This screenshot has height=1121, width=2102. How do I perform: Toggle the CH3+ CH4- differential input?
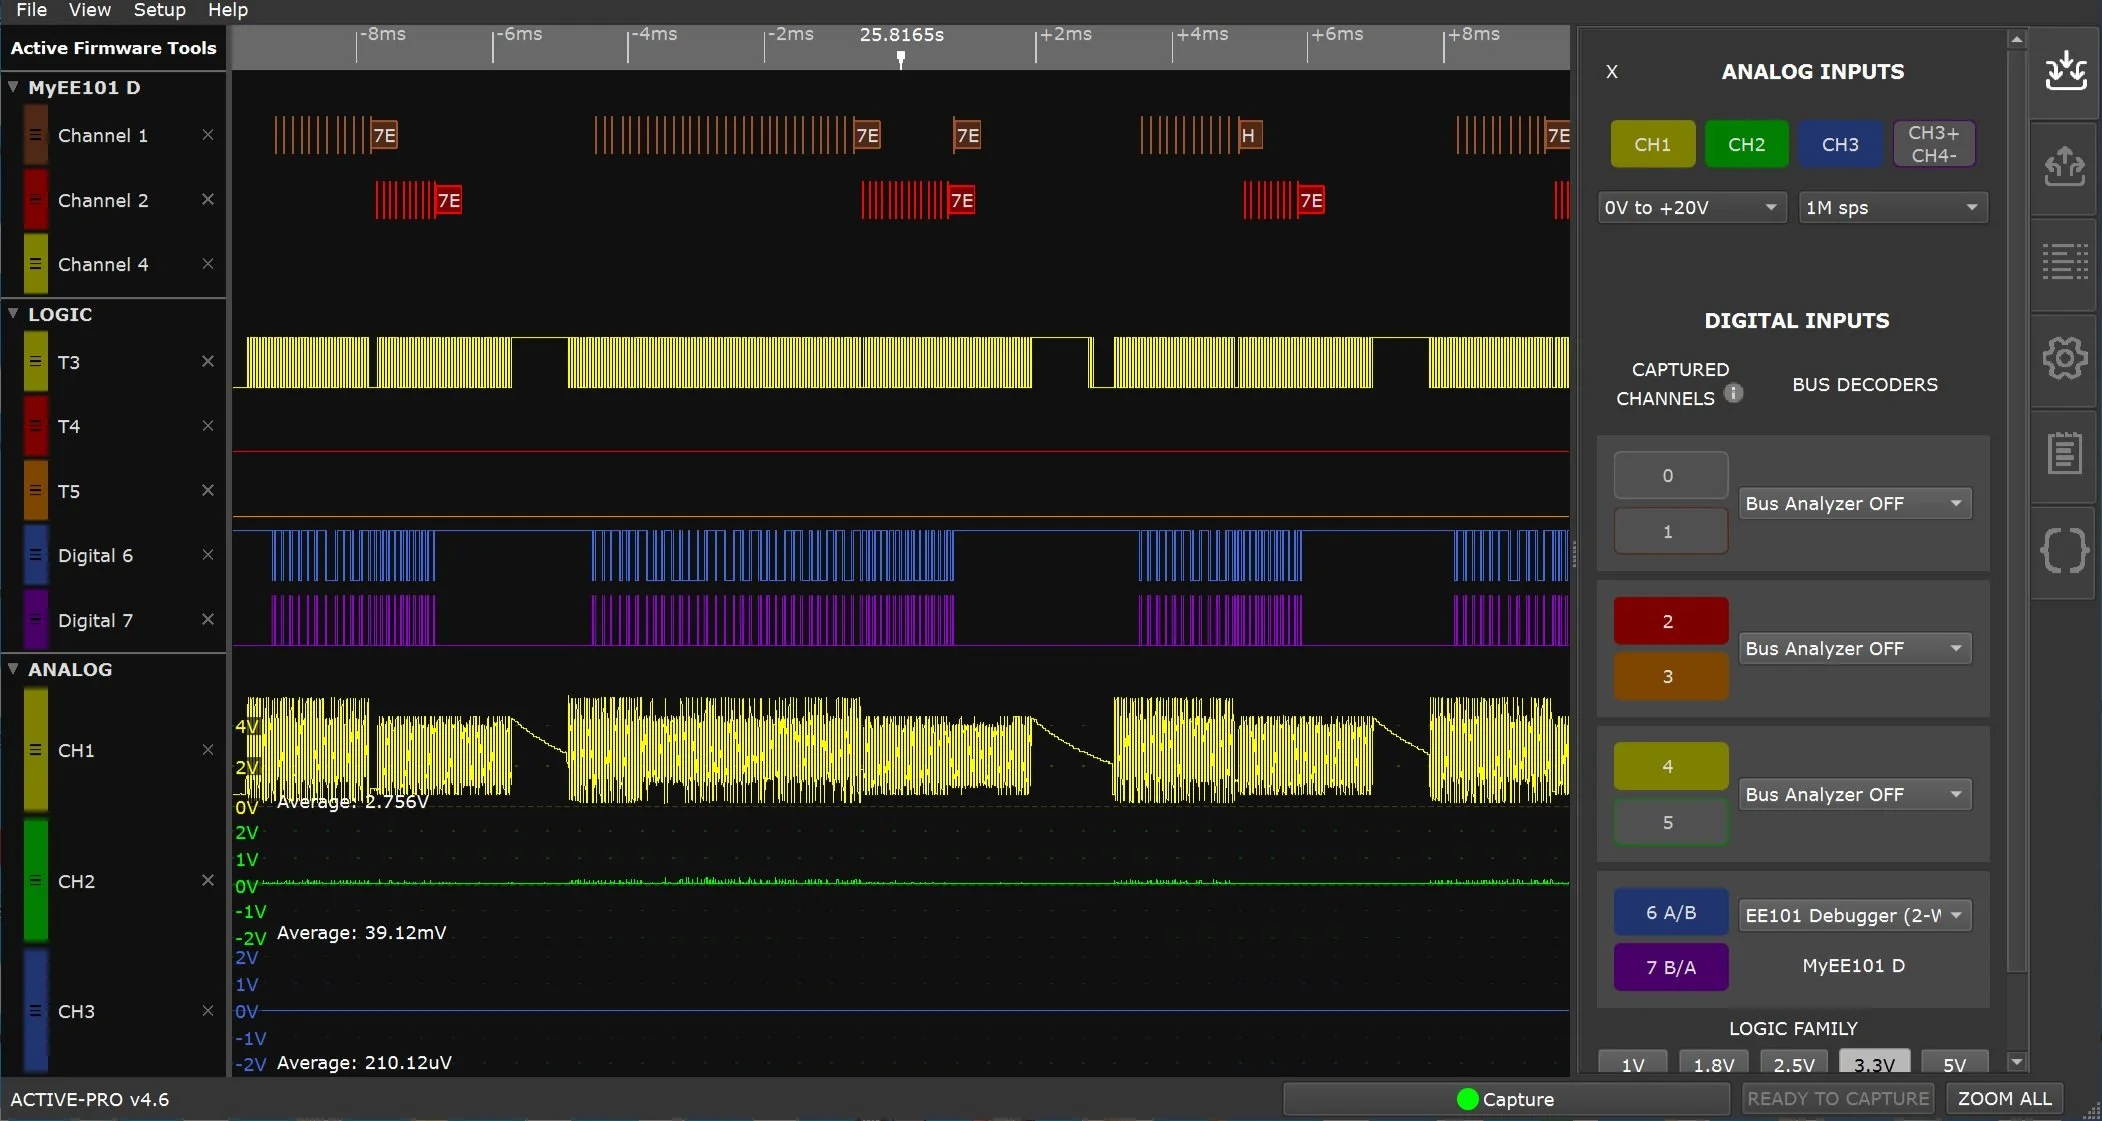[x=1932, y=143]
